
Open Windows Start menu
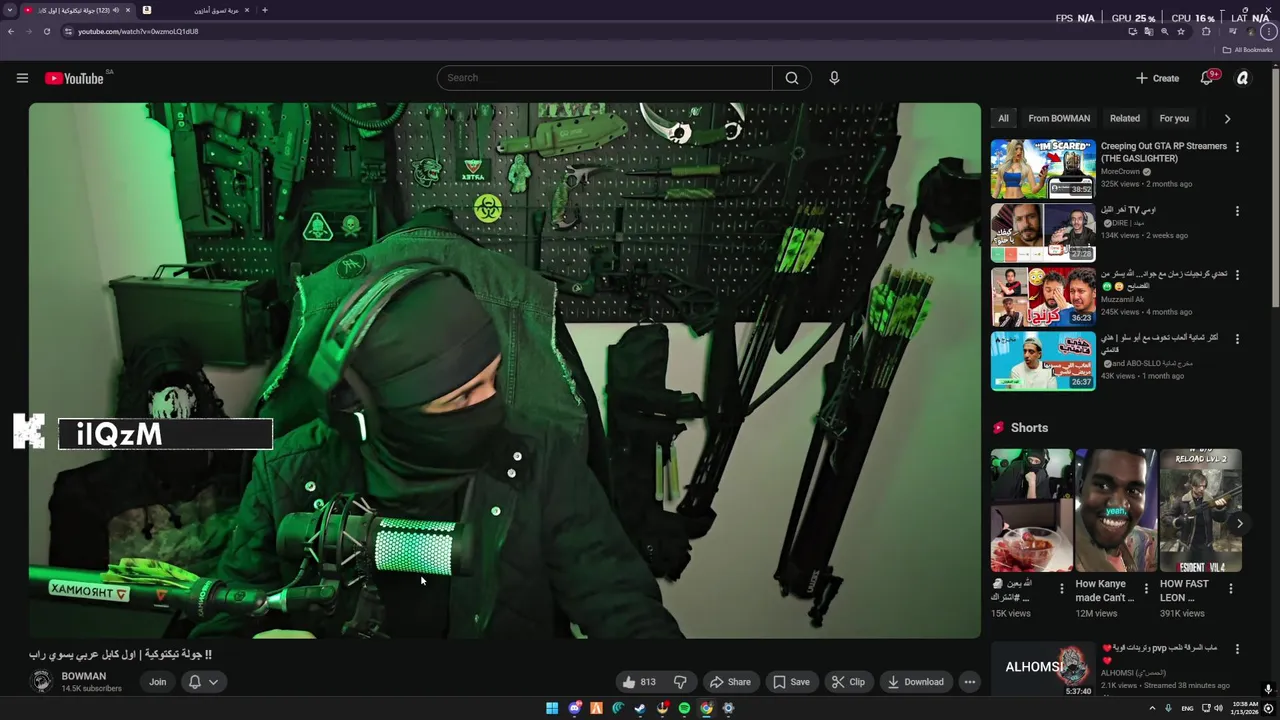point(552,708)
